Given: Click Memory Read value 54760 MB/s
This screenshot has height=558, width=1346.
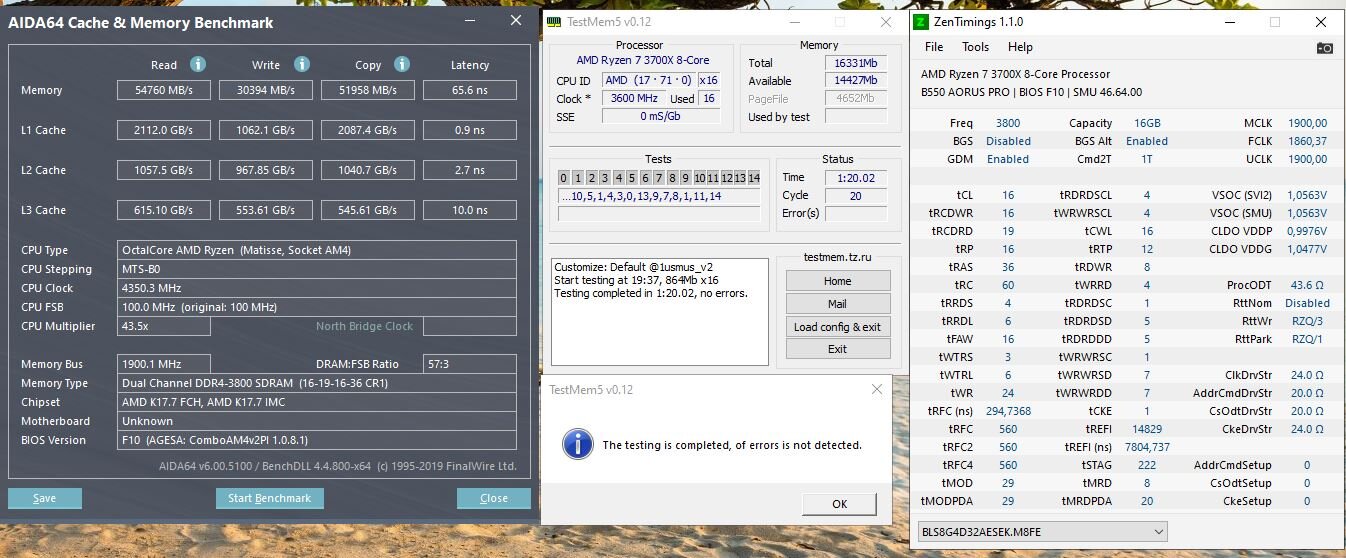Looking at the screenshot, I should coord(164,90).
